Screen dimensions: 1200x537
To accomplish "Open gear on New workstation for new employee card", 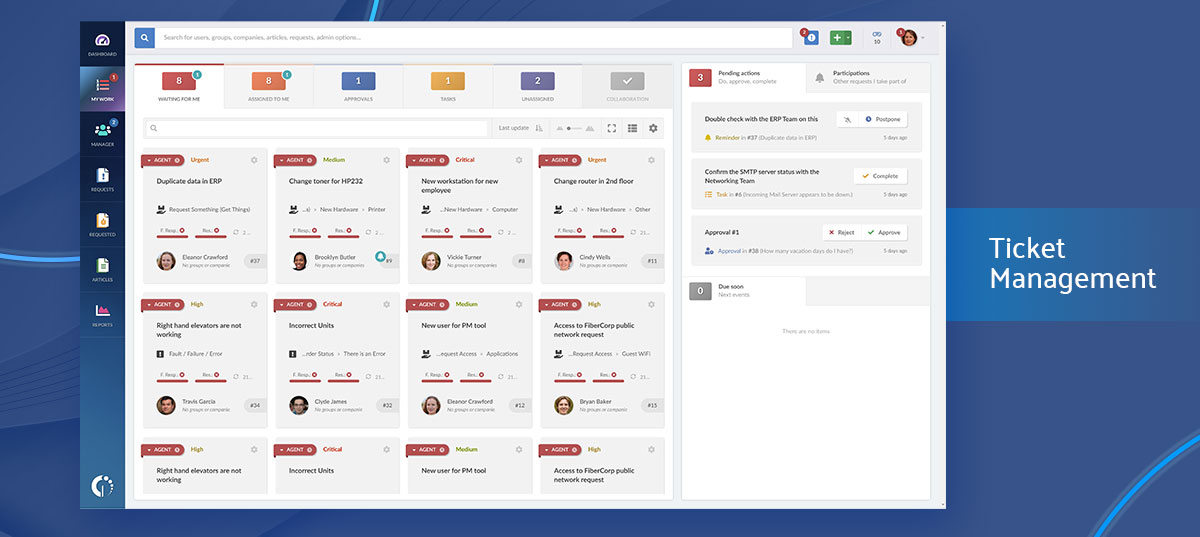I will 519,160.
